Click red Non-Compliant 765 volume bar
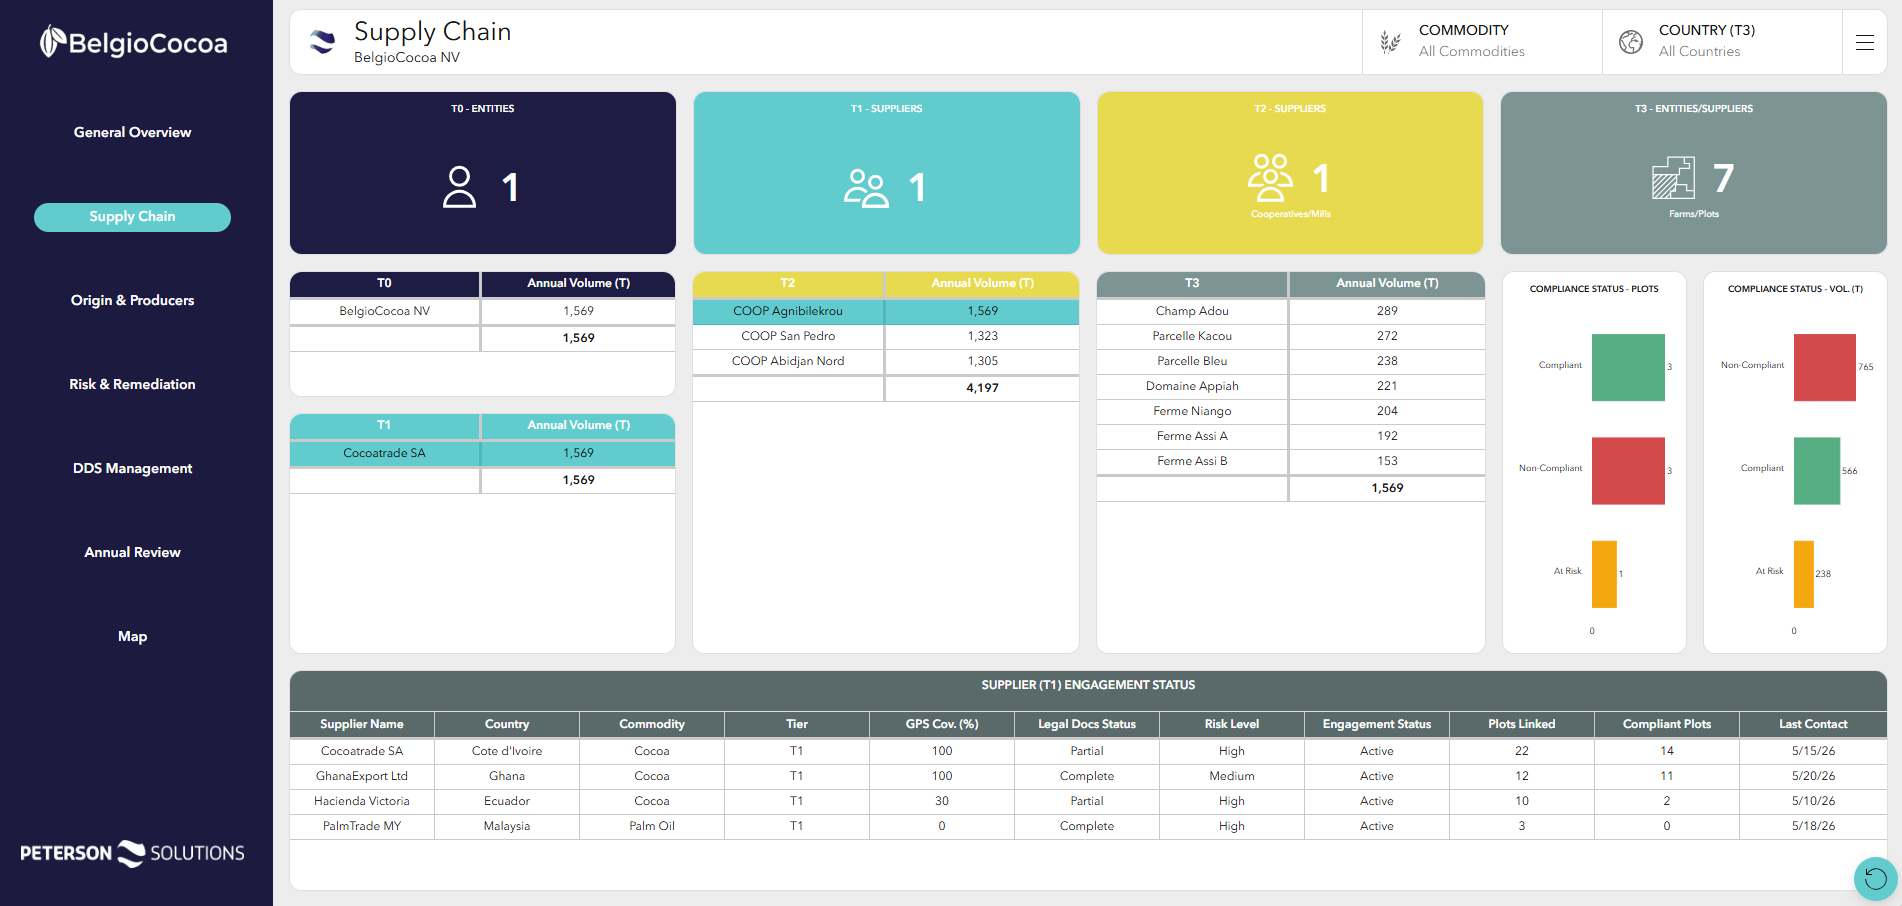 click(1825, 367)
